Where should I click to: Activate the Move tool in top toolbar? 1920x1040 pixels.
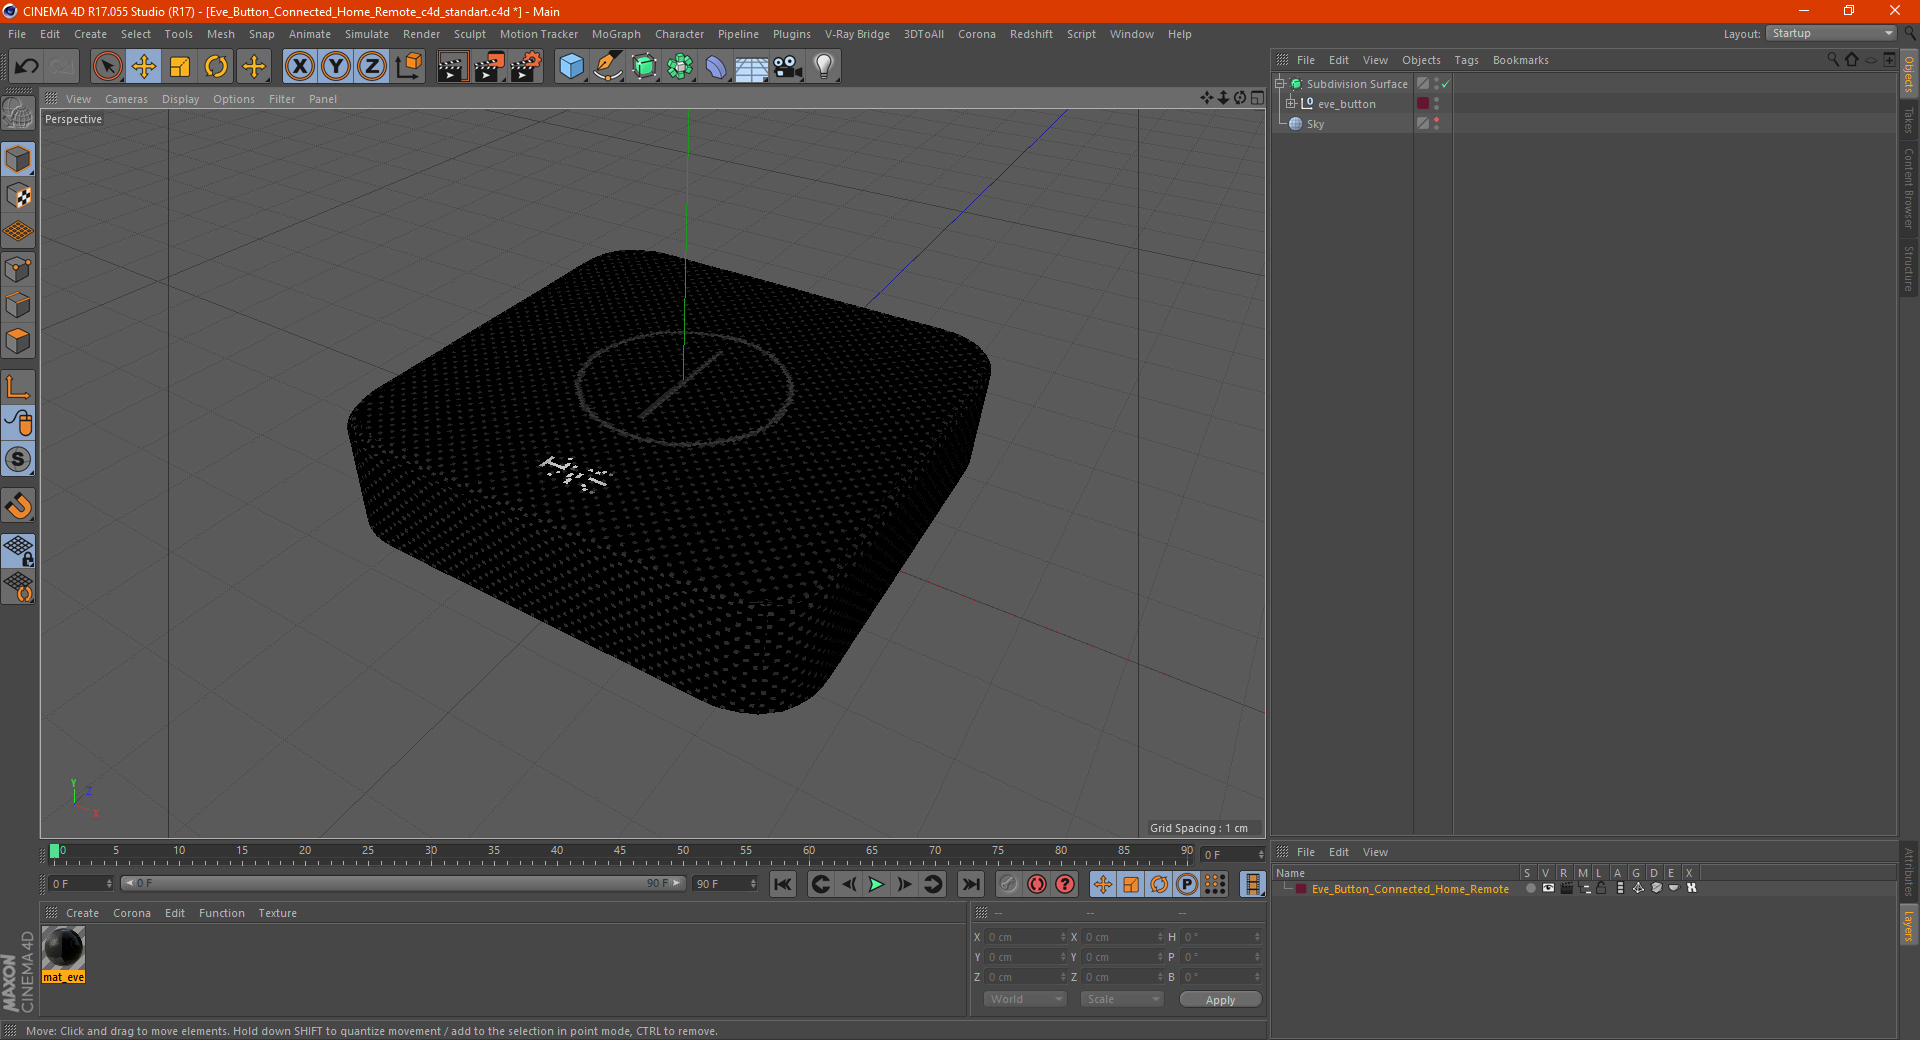click(144, 67)
